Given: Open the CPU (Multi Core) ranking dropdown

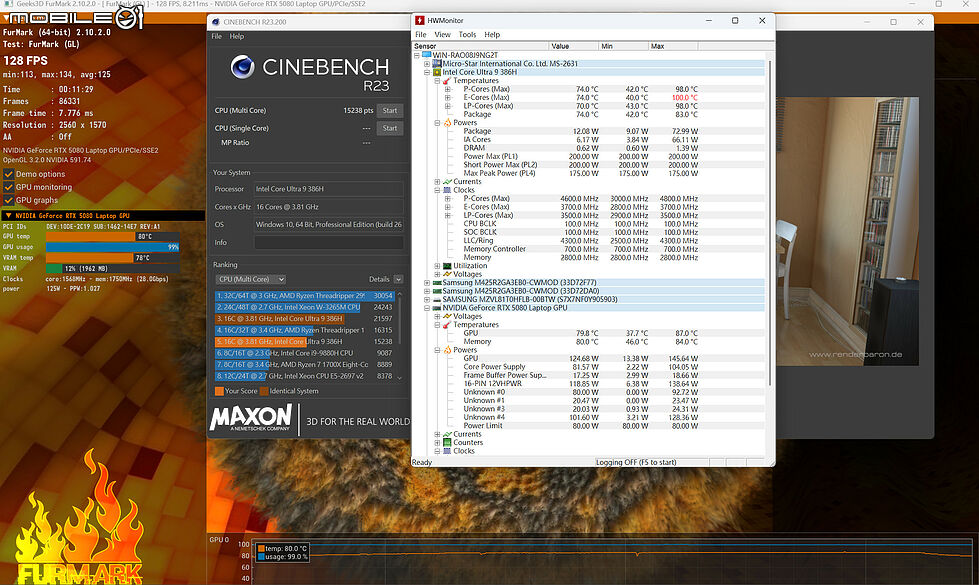Looking at the screenshot, I should (x=250, y=279).
